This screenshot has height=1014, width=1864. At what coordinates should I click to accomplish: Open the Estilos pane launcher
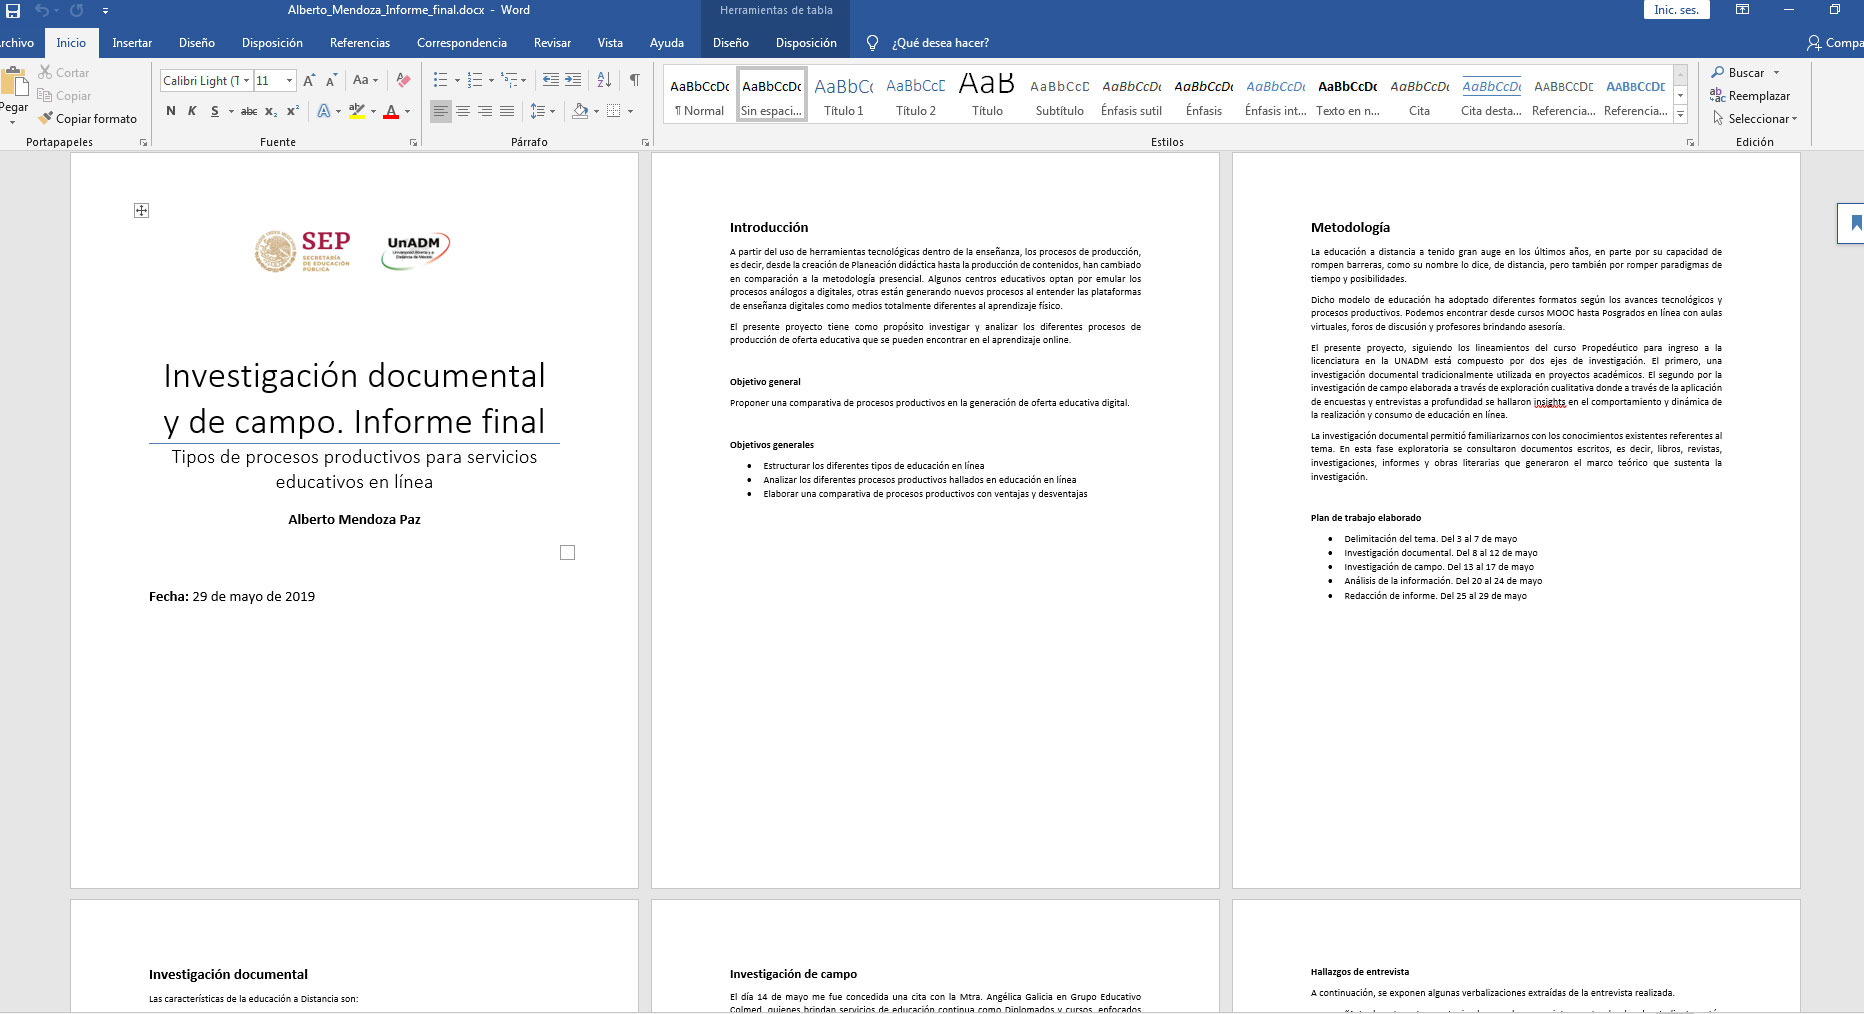pos(1691,143)
